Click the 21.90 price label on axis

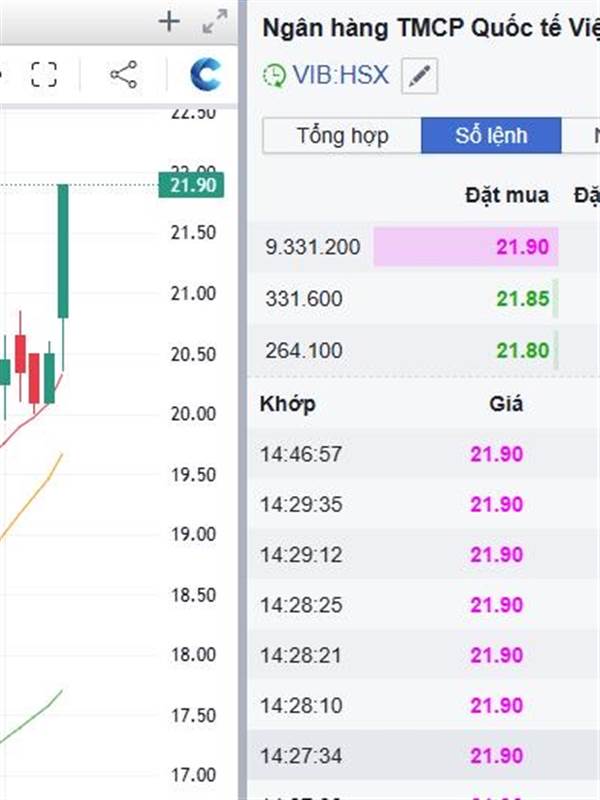(x=191, y=185)
